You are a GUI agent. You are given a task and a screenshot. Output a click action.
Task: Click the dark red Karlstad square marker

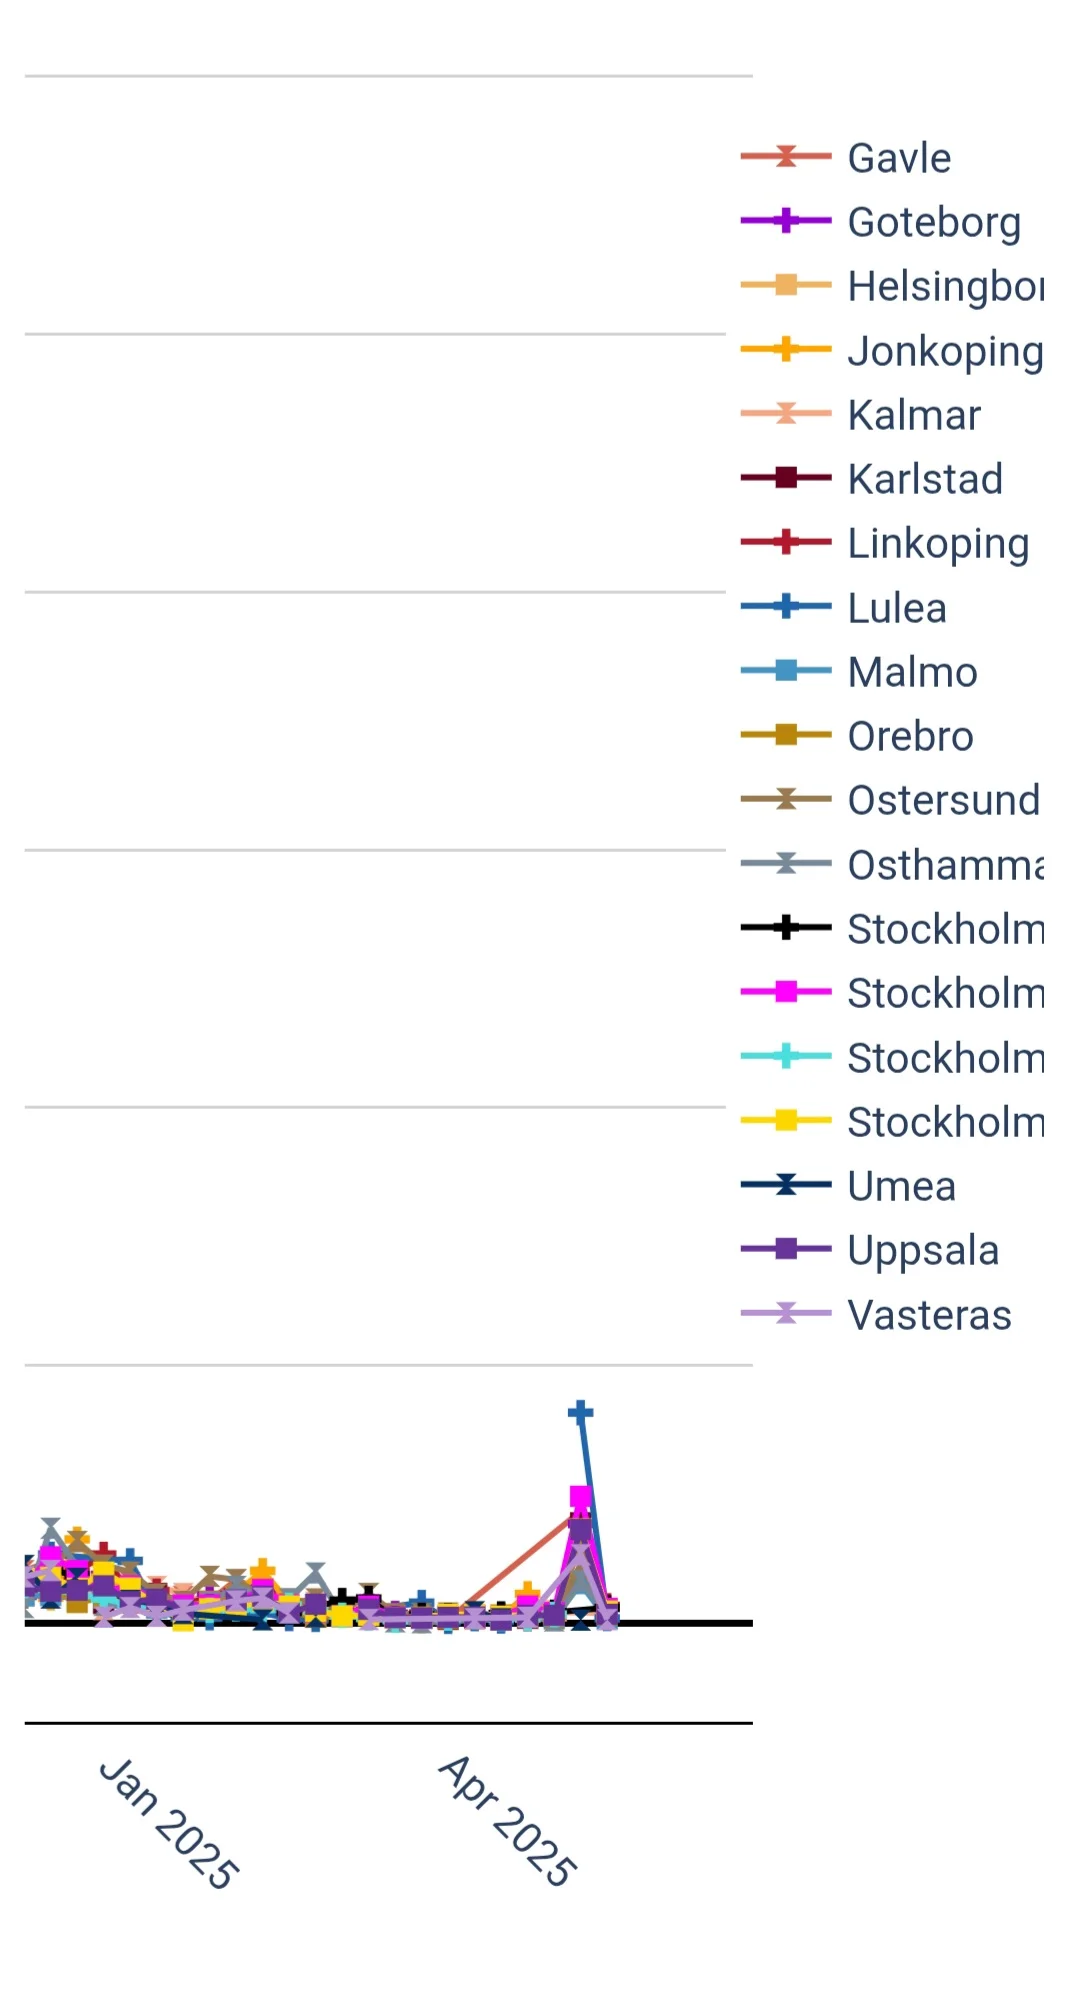(786, 477)
